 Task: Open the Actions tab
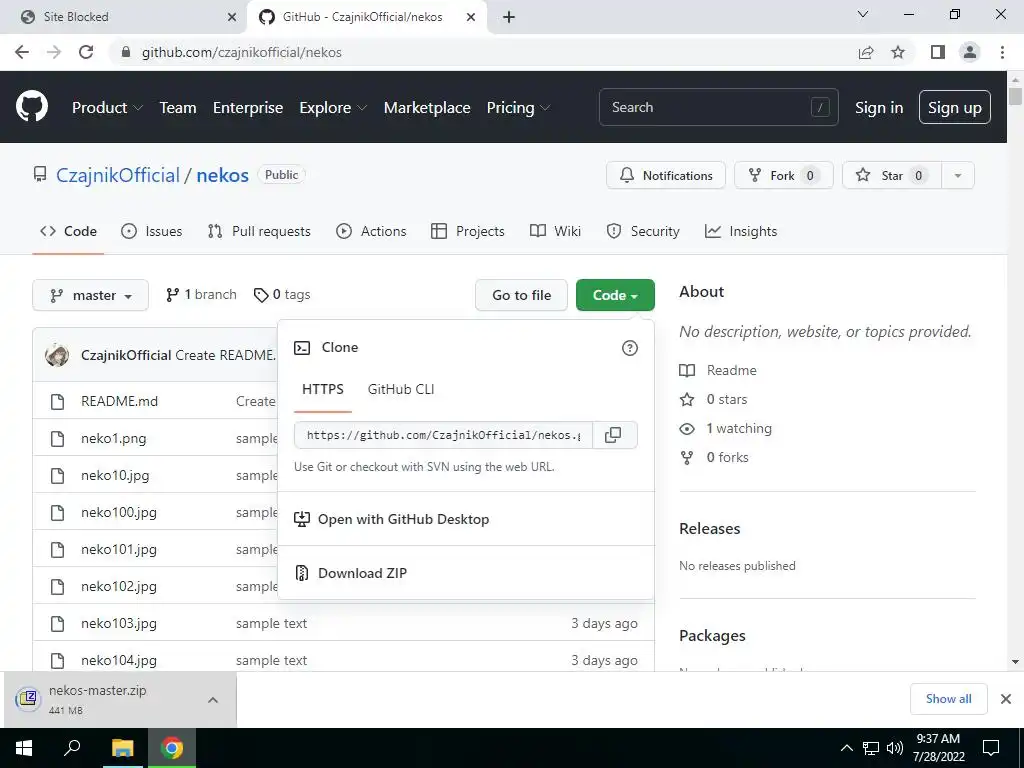[x=371, y=231]
